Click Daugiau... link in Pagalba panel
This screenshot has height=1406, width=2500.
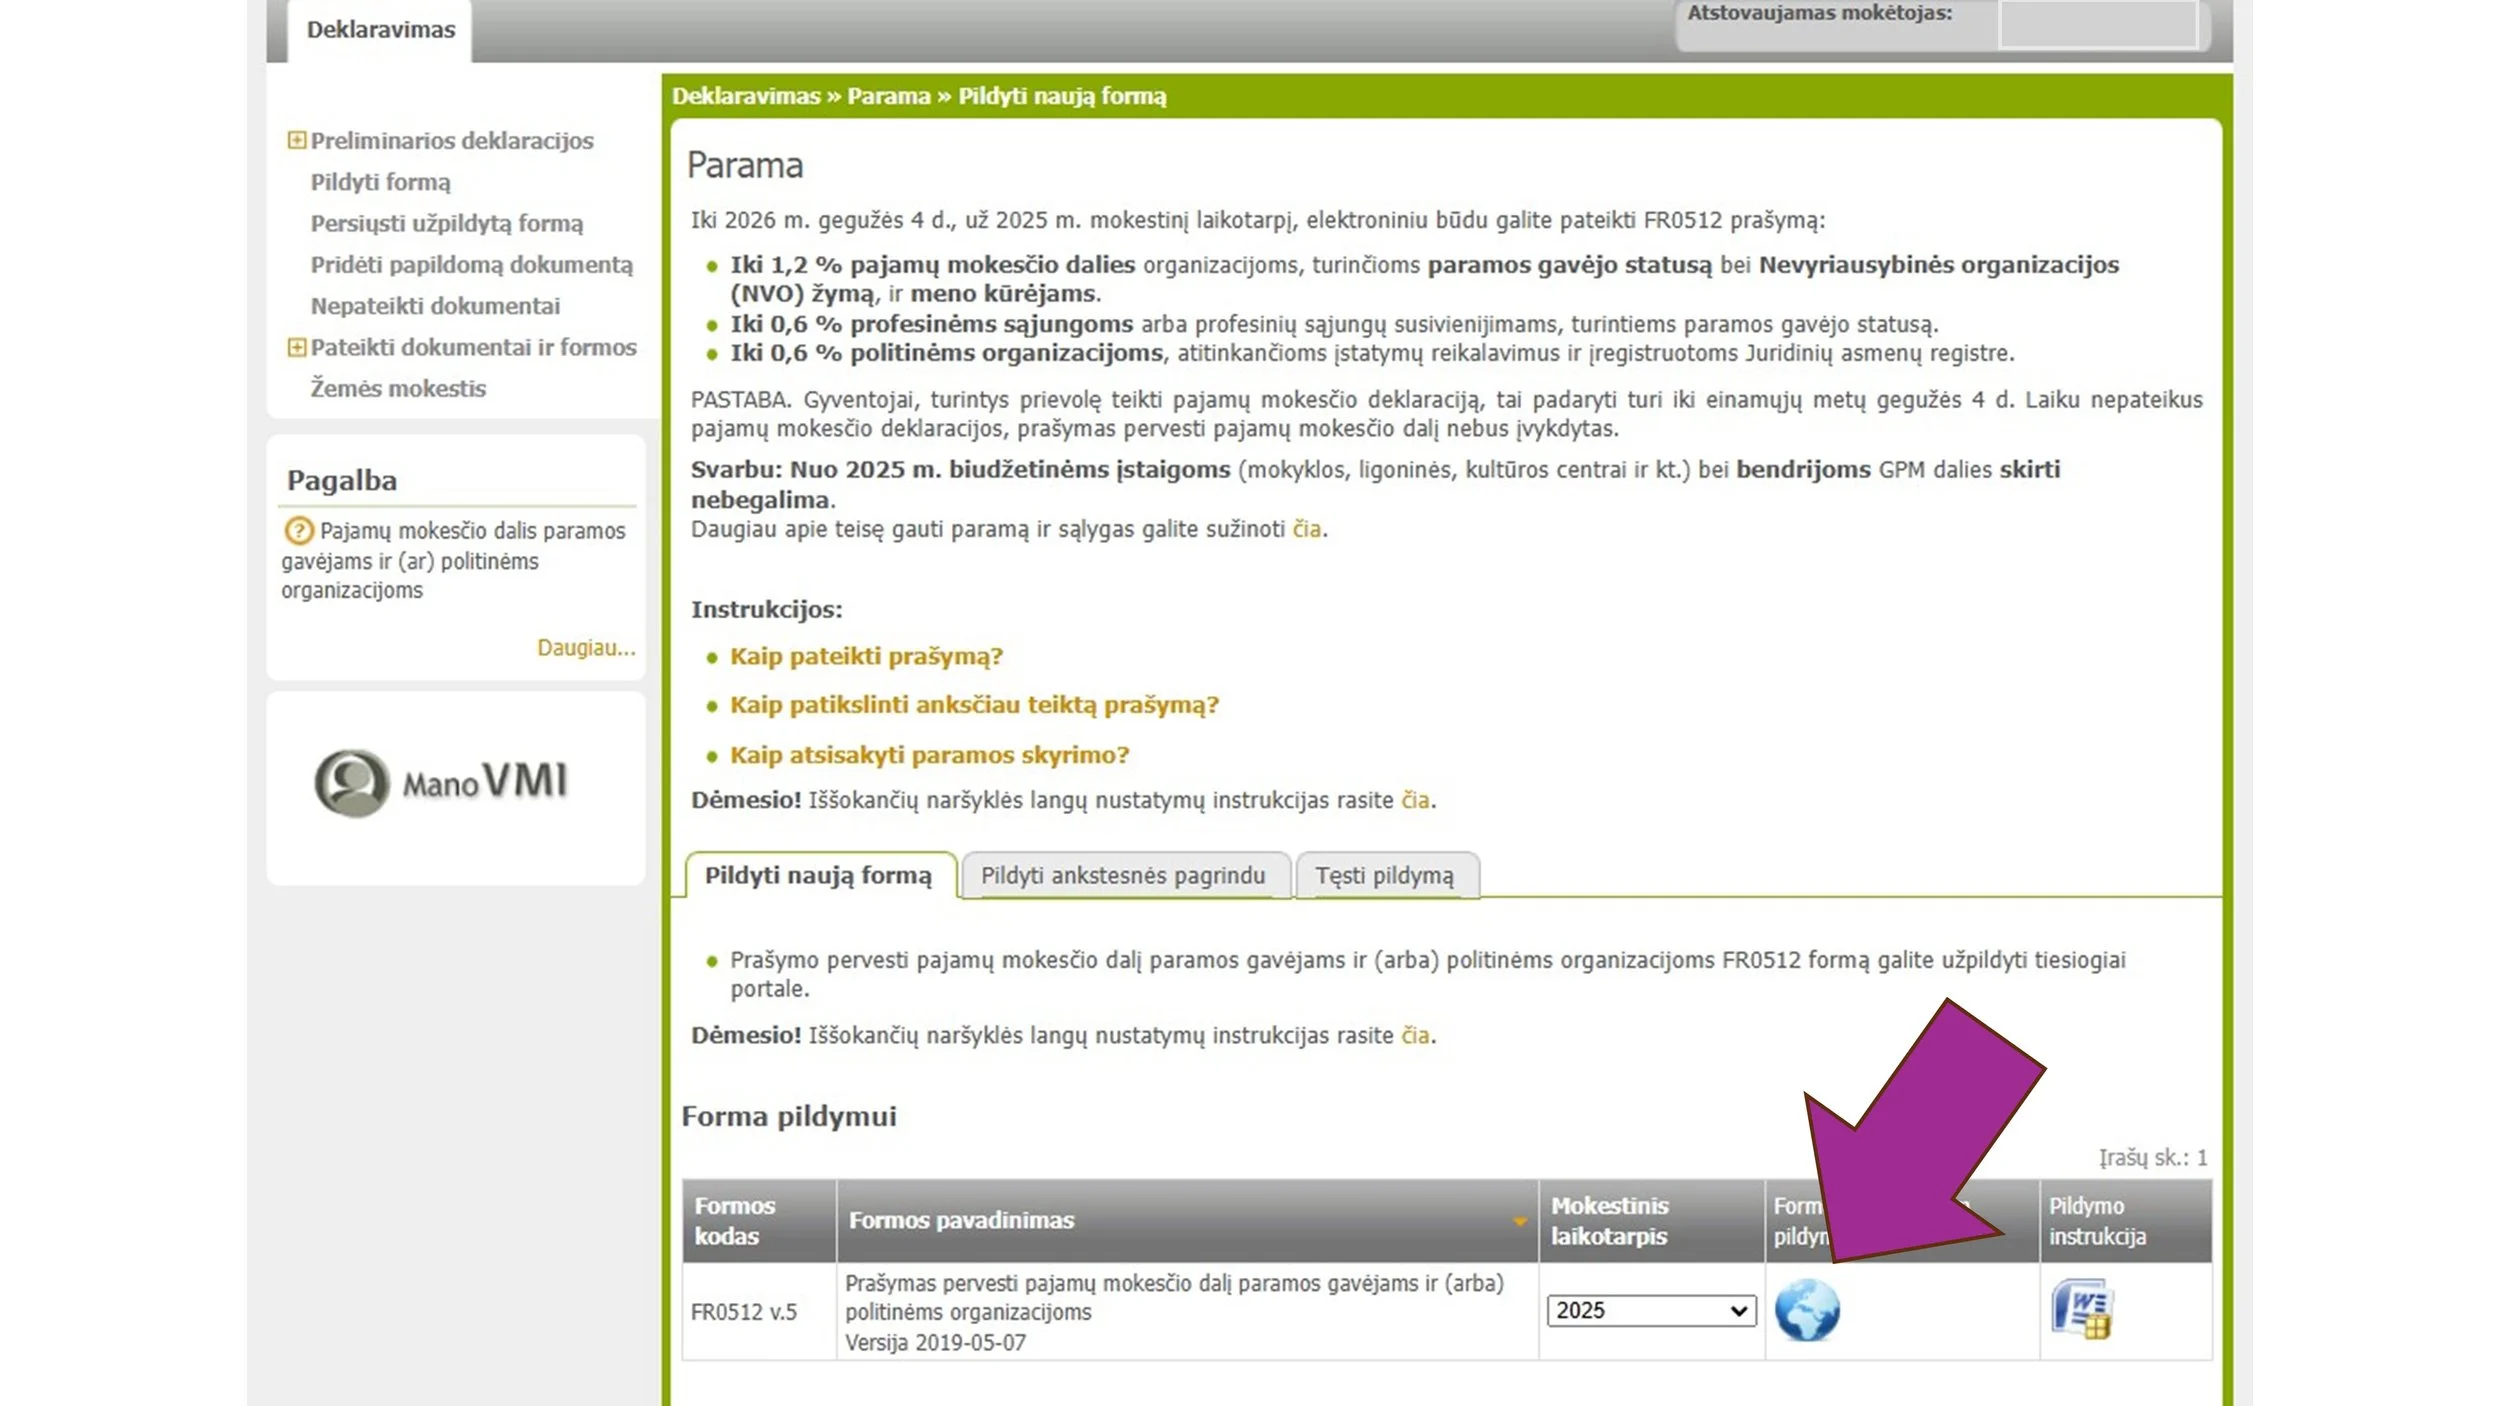pos(585,648)
